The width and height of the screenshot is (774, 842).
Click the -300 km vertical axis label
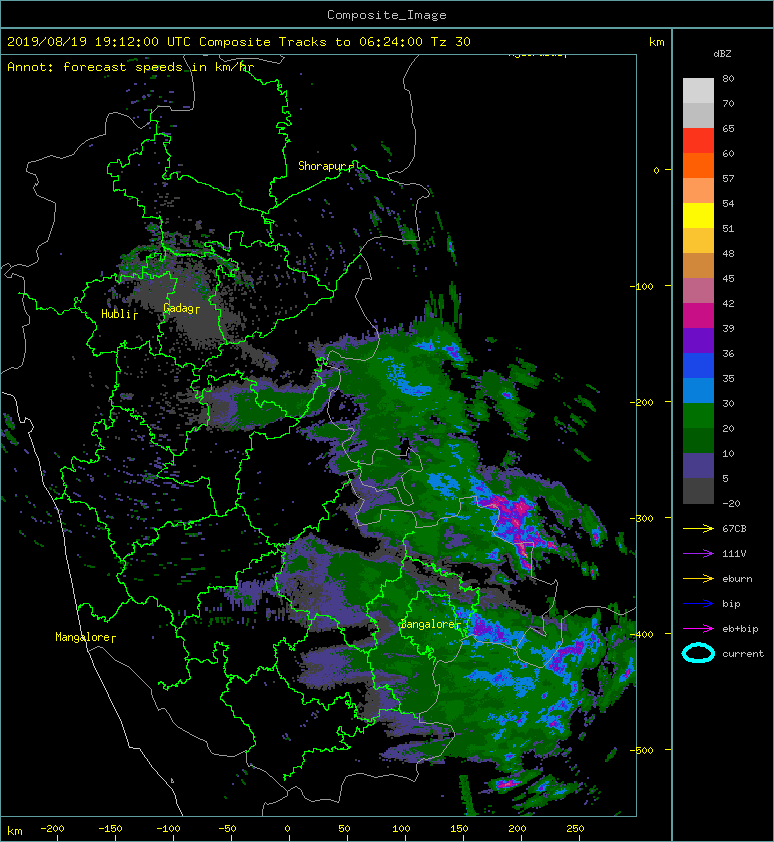click(641, 519)
